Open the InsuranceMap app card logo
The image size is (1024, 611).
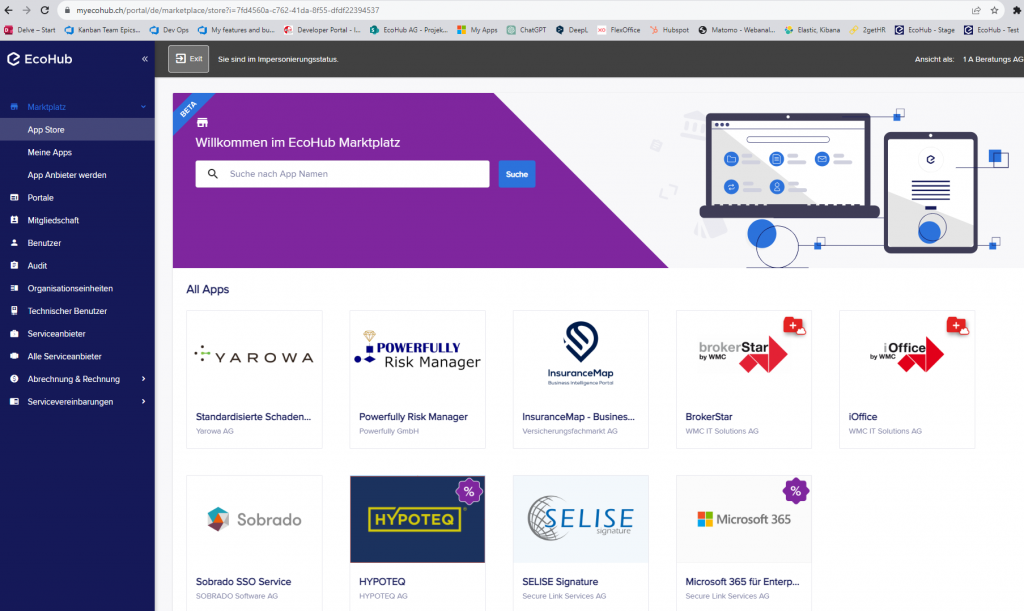point(581,353)
